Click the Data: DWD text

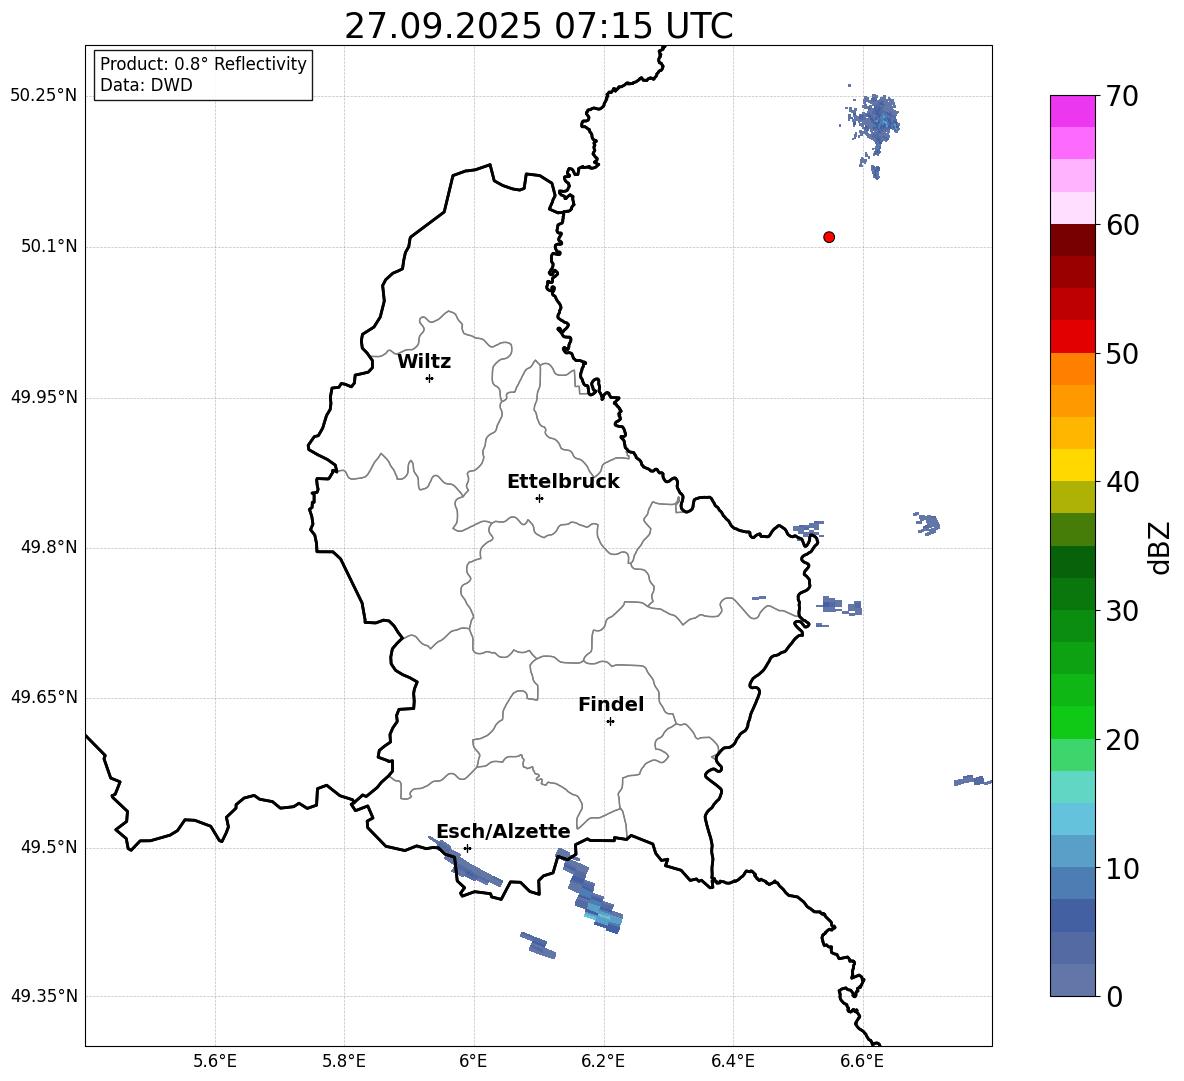[146, 85]
